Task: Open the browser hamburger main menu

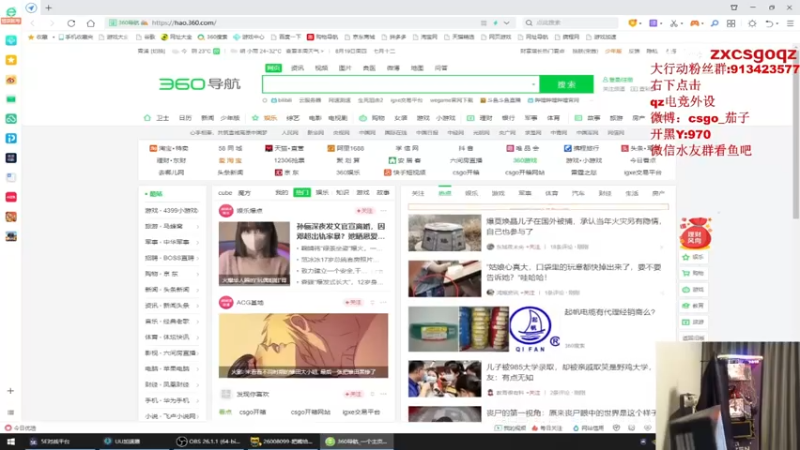Action: 790,23
